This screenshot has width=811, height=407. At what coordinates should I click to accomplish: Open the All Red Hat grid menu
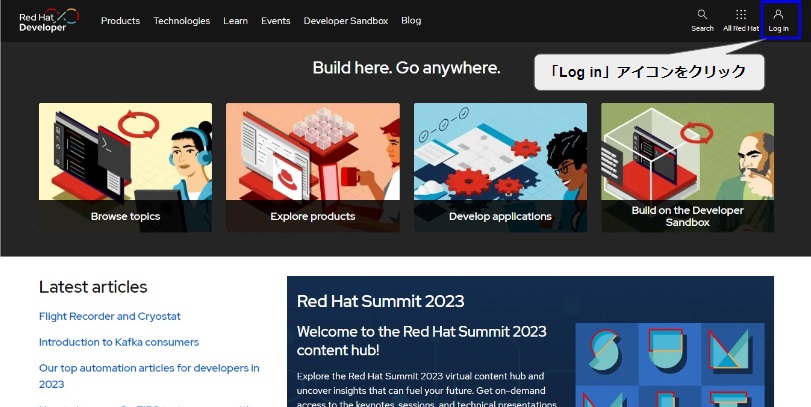[741, 21]
